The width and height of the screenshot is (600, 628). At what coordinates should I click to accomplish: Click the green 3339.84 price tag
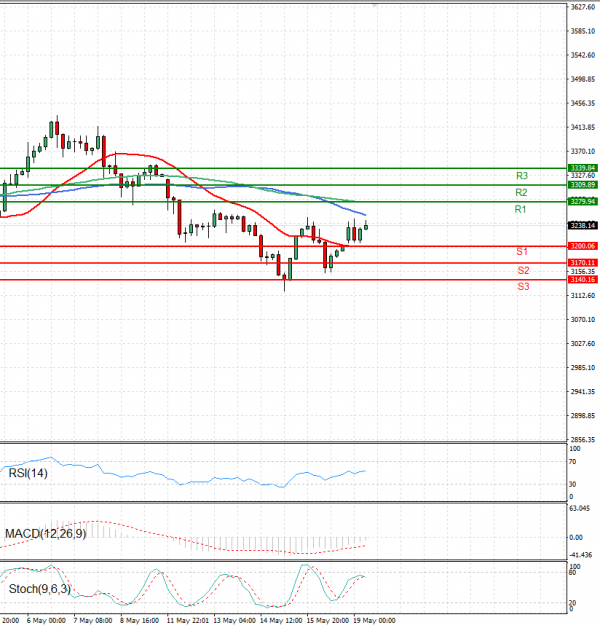coord(582,168)
